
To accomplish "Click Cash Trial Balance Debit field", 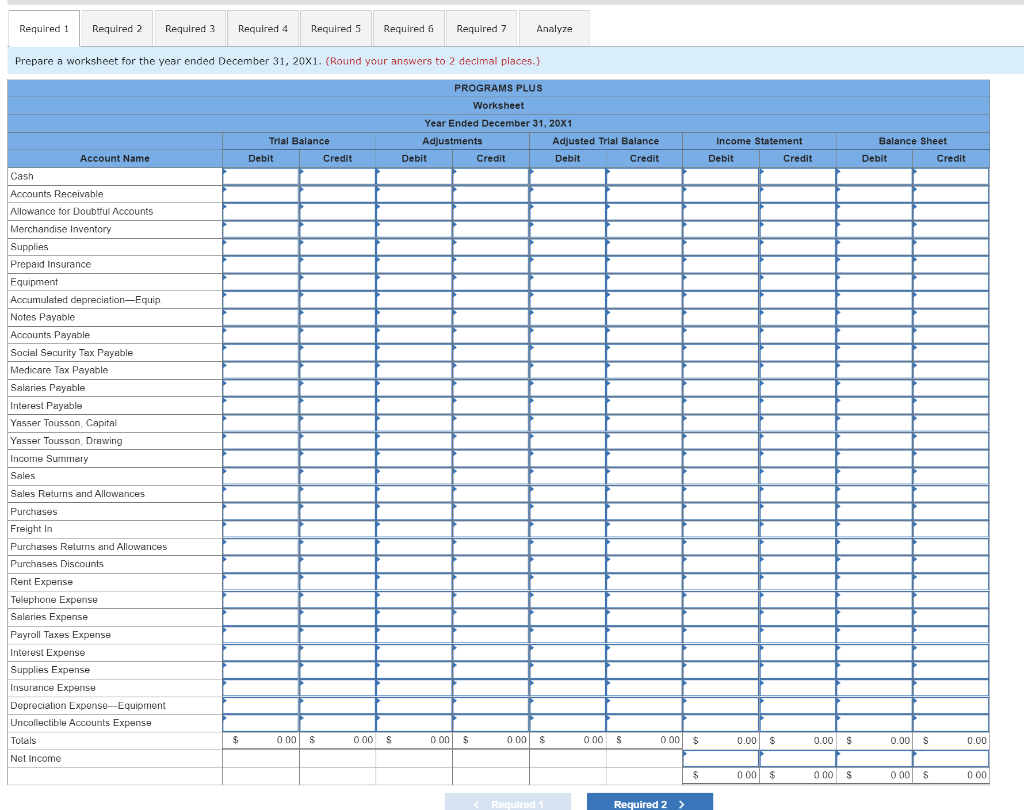I will pyautogui.click(x=261, y=176).
